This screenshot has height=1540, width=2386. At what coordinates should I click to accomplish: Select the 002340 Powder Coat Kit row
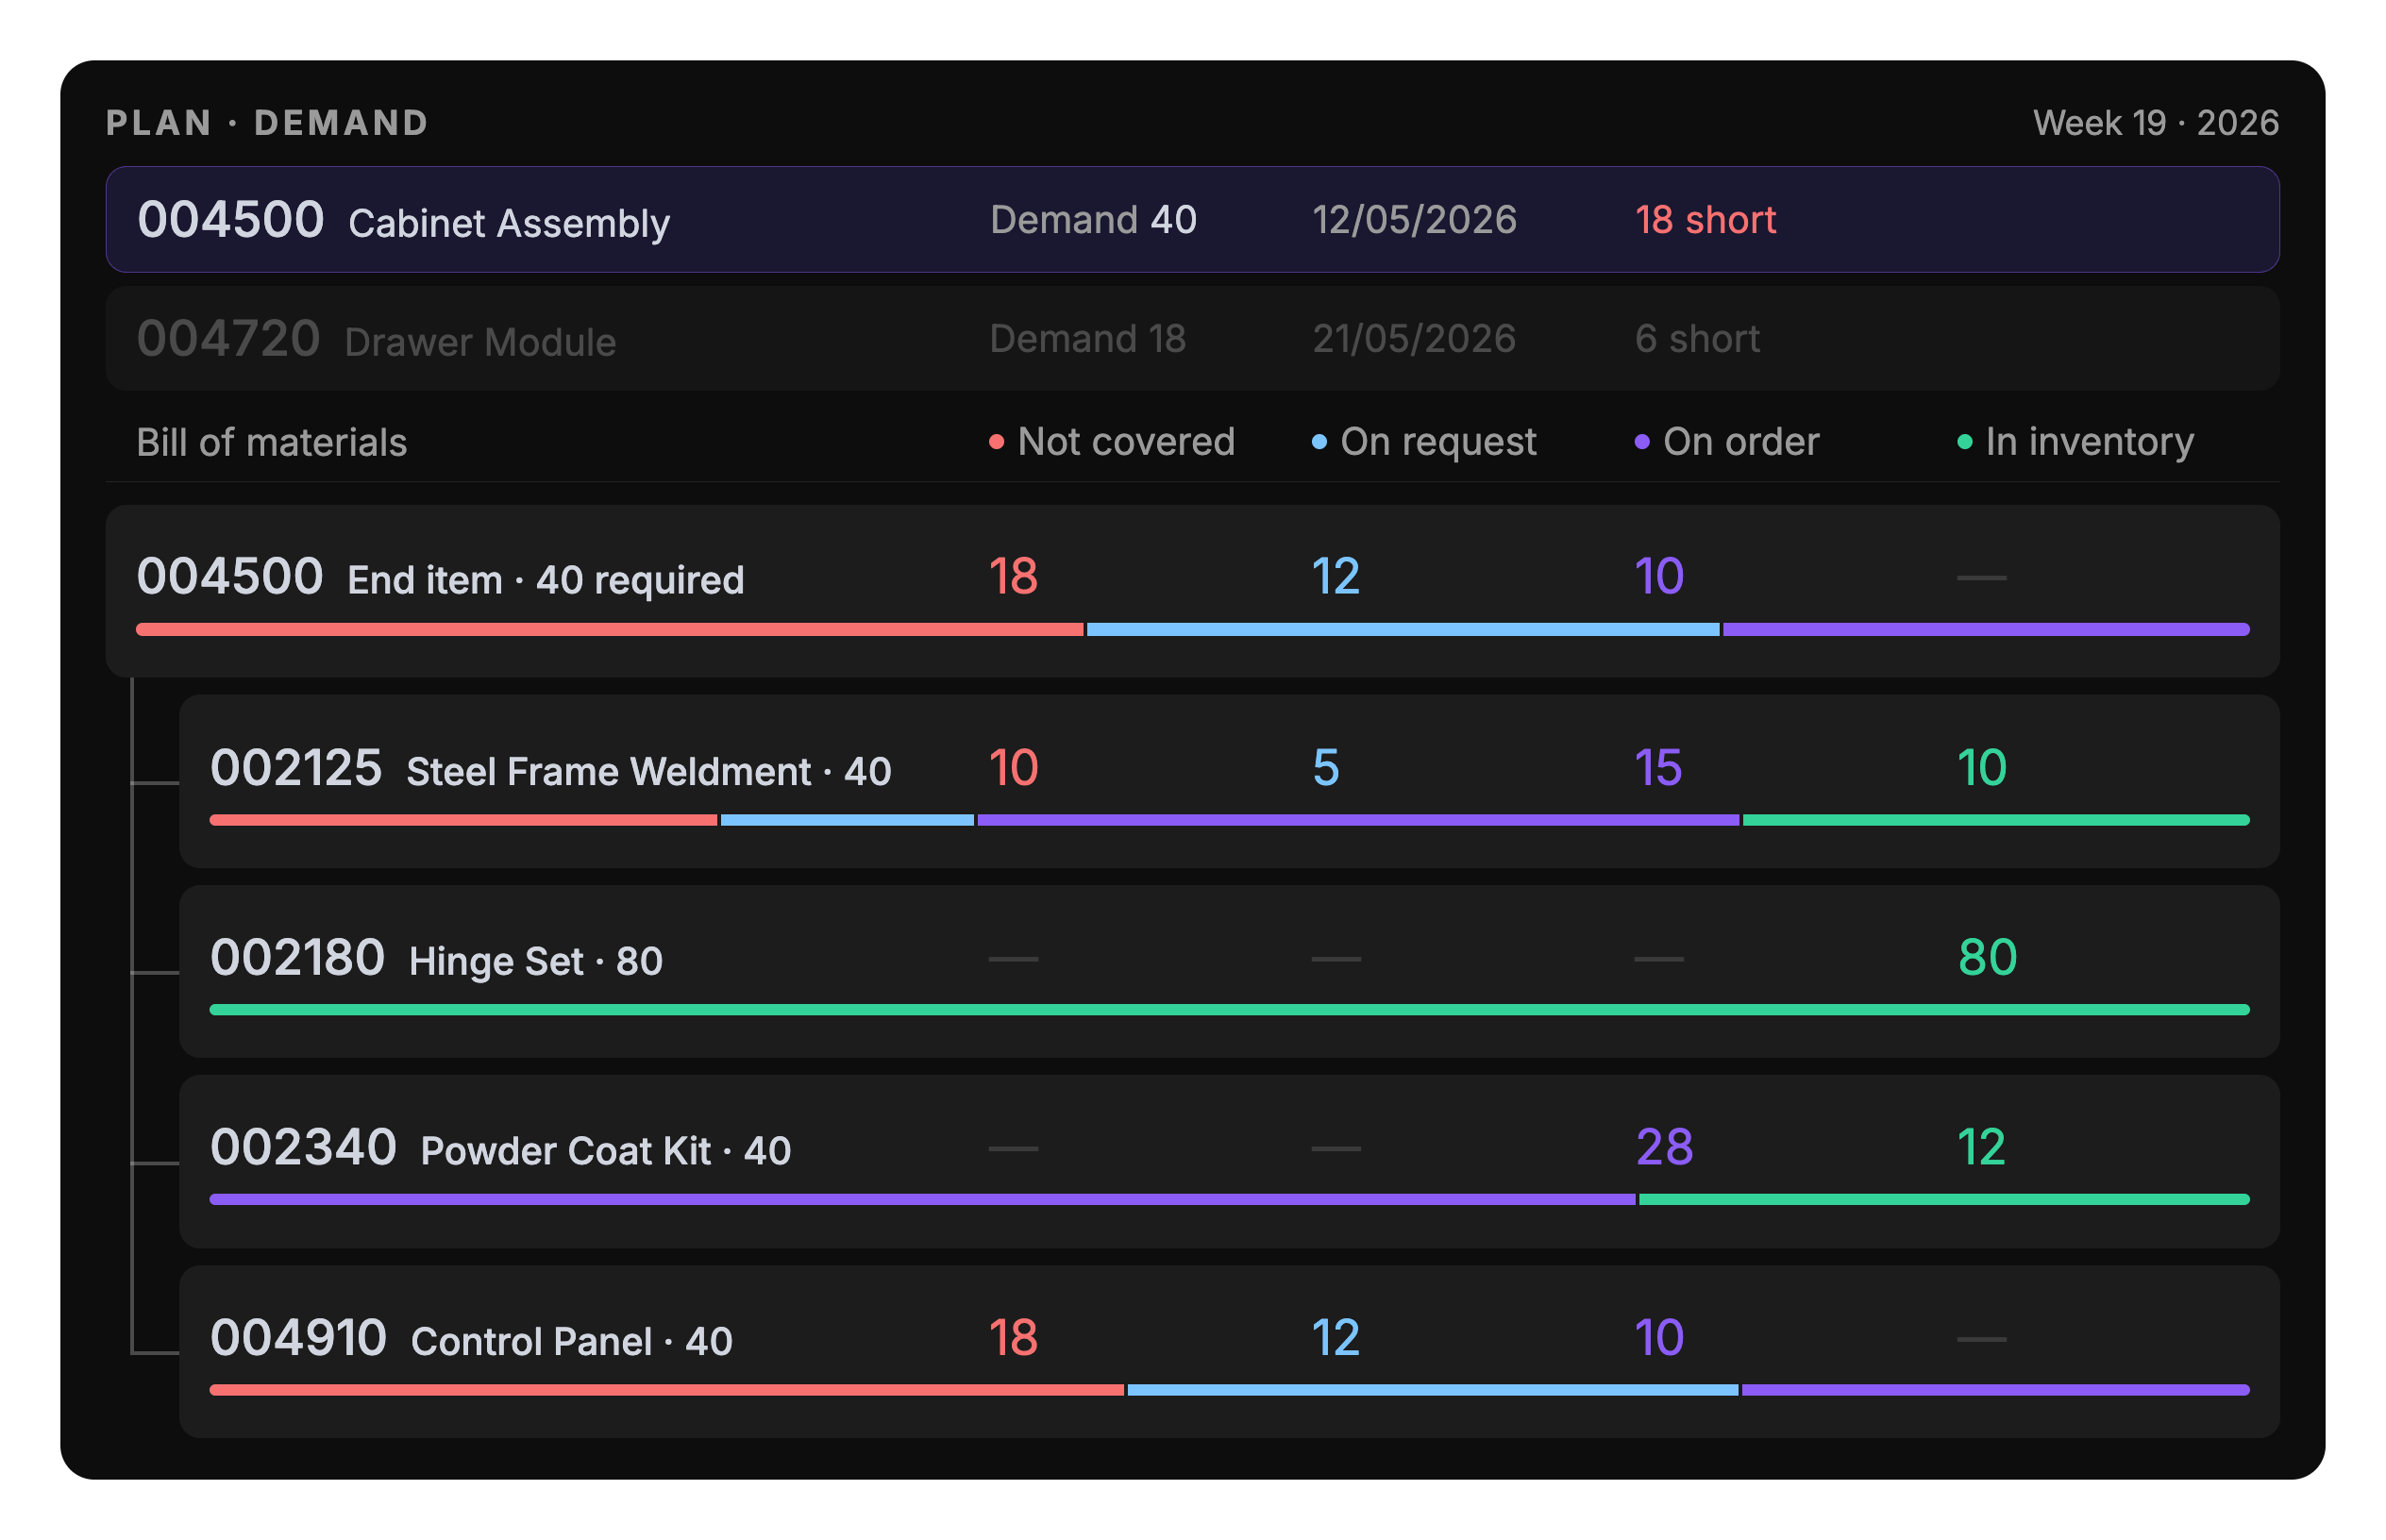1229,1161
